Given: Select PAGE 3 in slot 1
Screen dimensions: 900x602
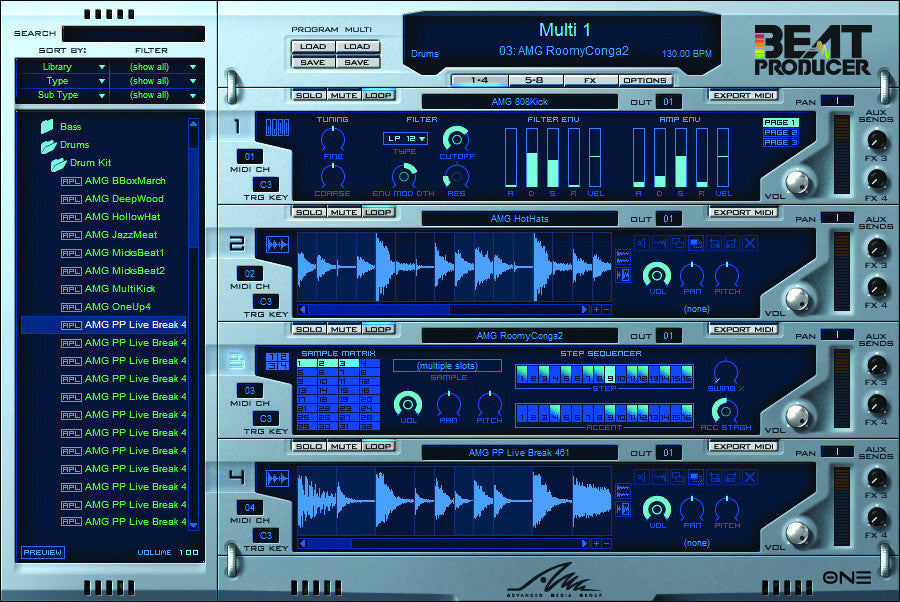Looking at the screenshot, I should [781, 142].
